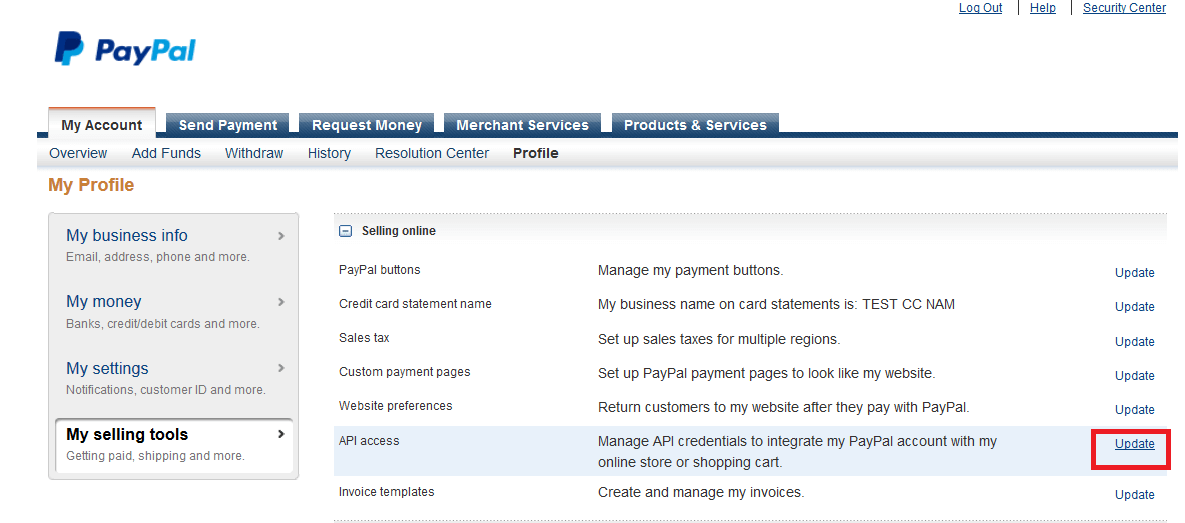Open the My money section

click(x=104, y=302)
